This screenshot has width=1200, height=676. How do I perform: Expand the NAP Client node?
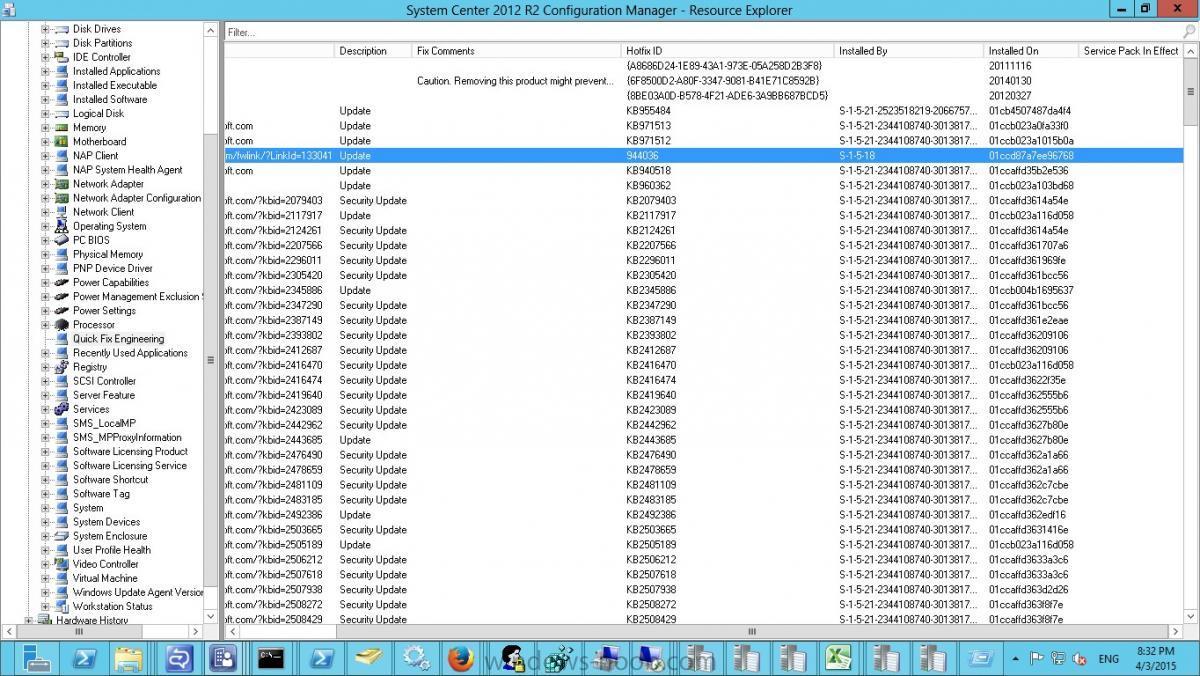(45, 155)
